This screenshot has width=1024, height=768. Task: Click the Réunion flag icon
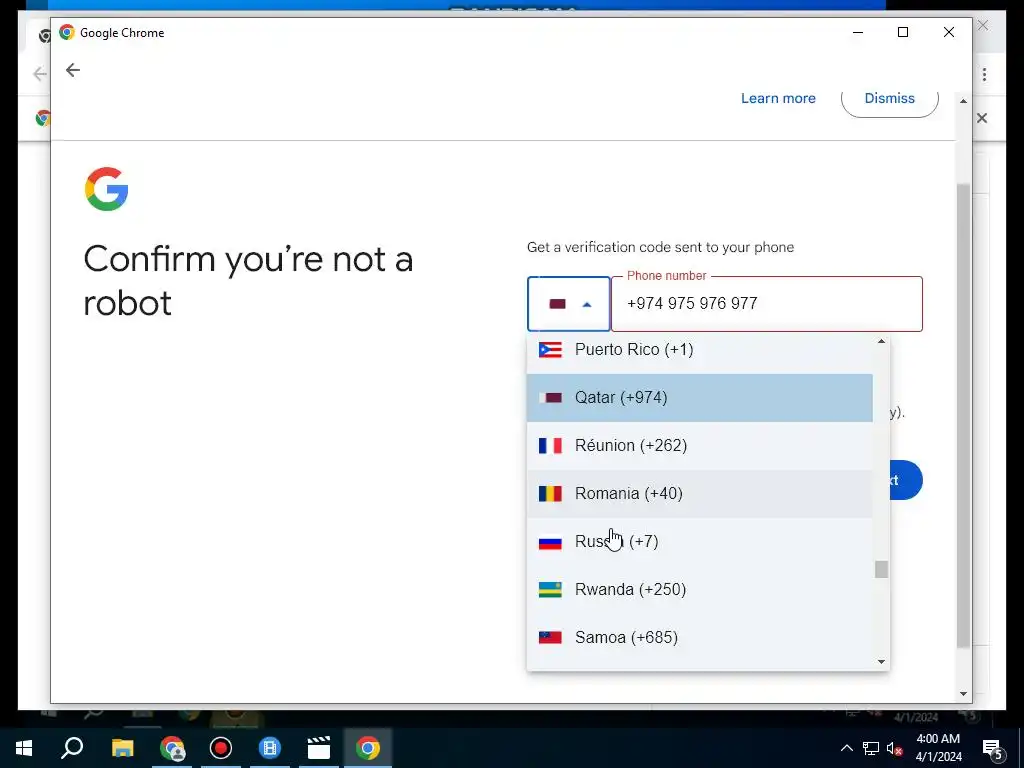pos(550,445)
